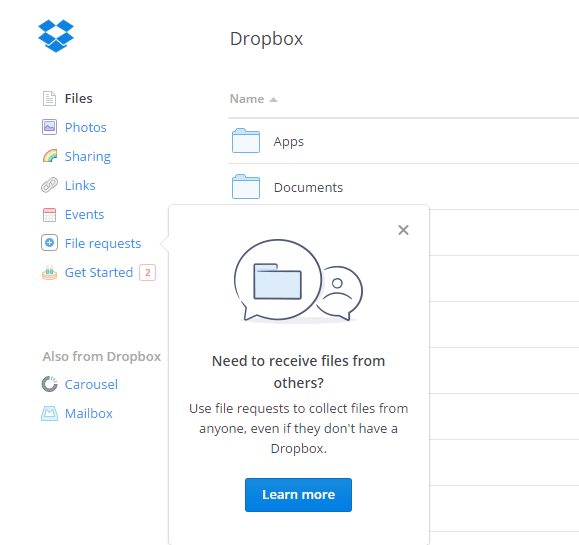Open File requests

coord(103,244)
